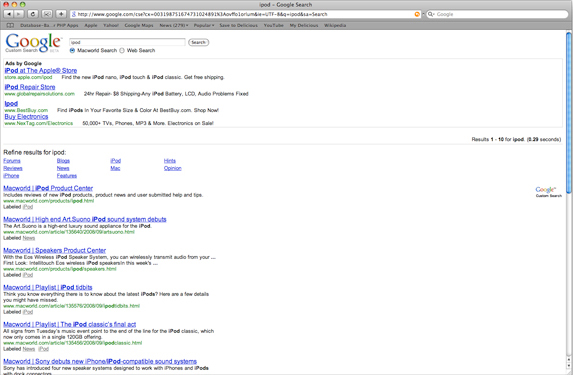Click the small Google Custom Search badge at right
The height and width of the screenshot is (375, 573).
[x=548, y=192]
